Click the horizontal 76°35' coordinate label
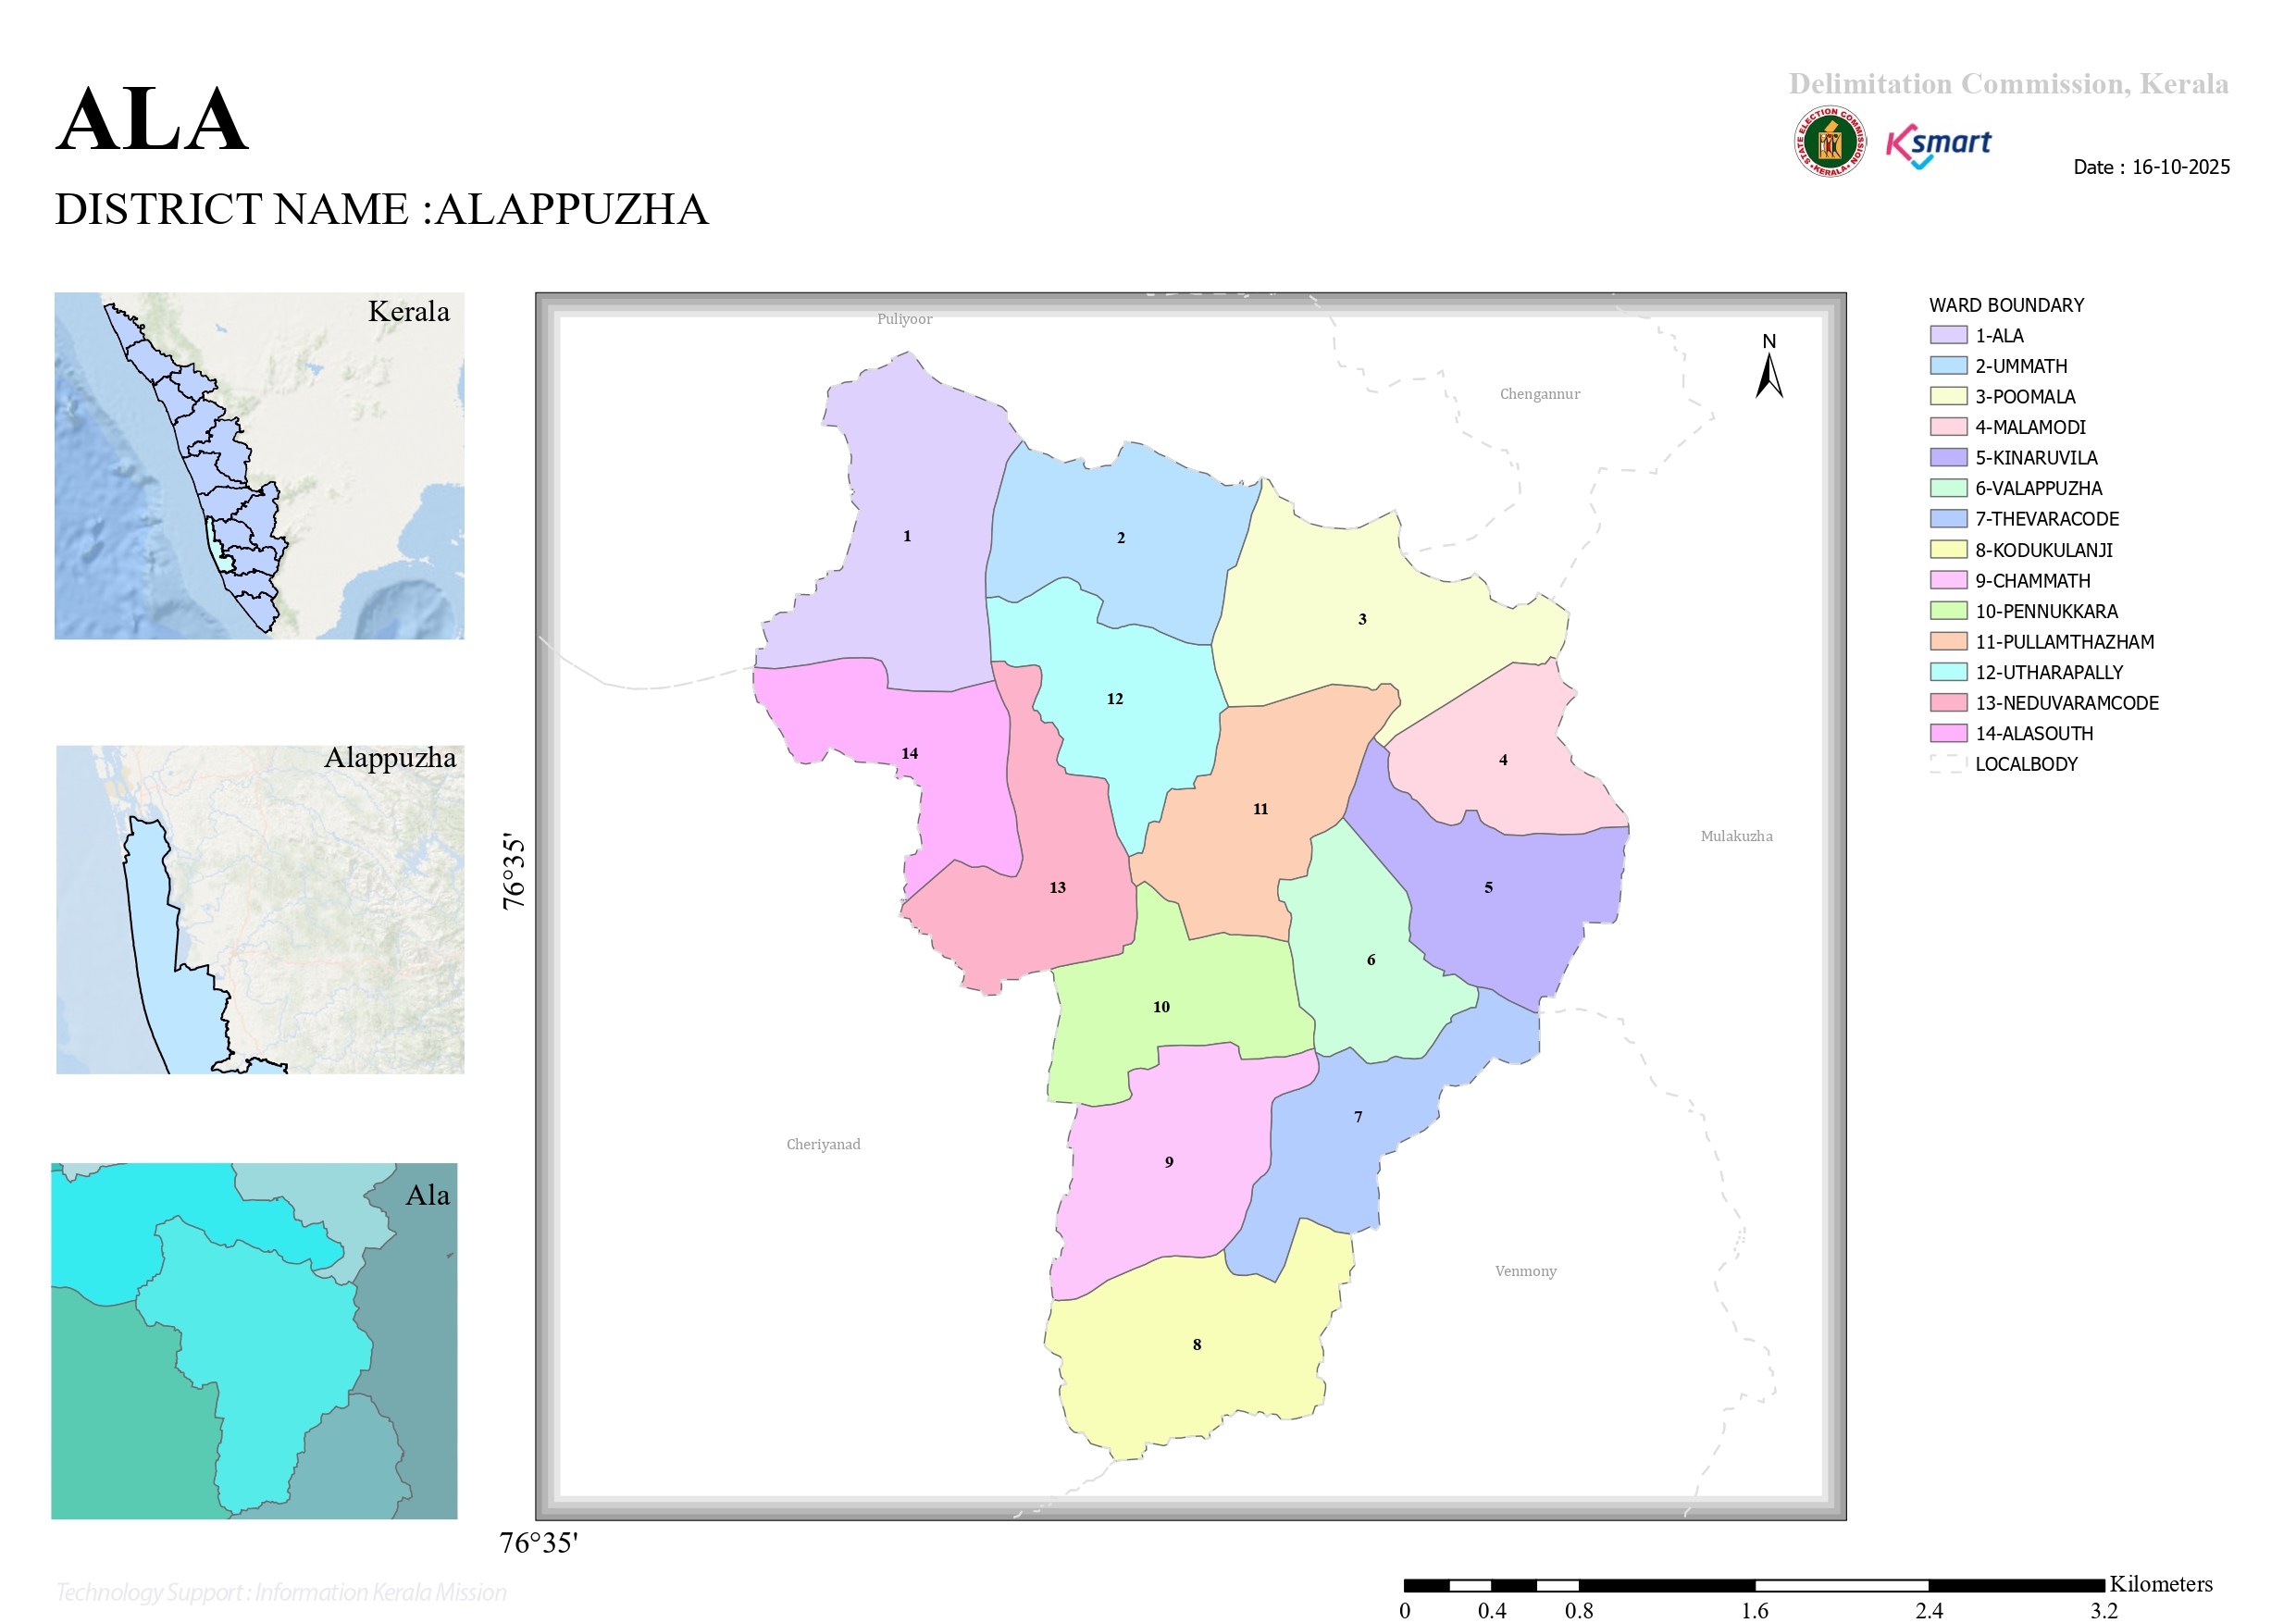Screen dimensions: 2296x1623 click(539, 1543)
